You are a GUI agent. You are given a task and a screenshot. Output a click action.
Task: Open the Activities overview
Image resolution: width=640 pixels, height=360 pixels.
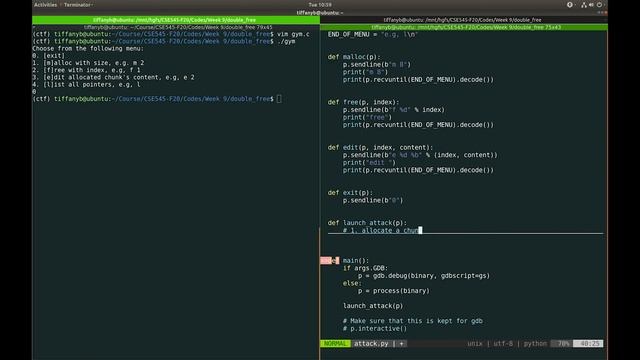click(x=45, y=4)
